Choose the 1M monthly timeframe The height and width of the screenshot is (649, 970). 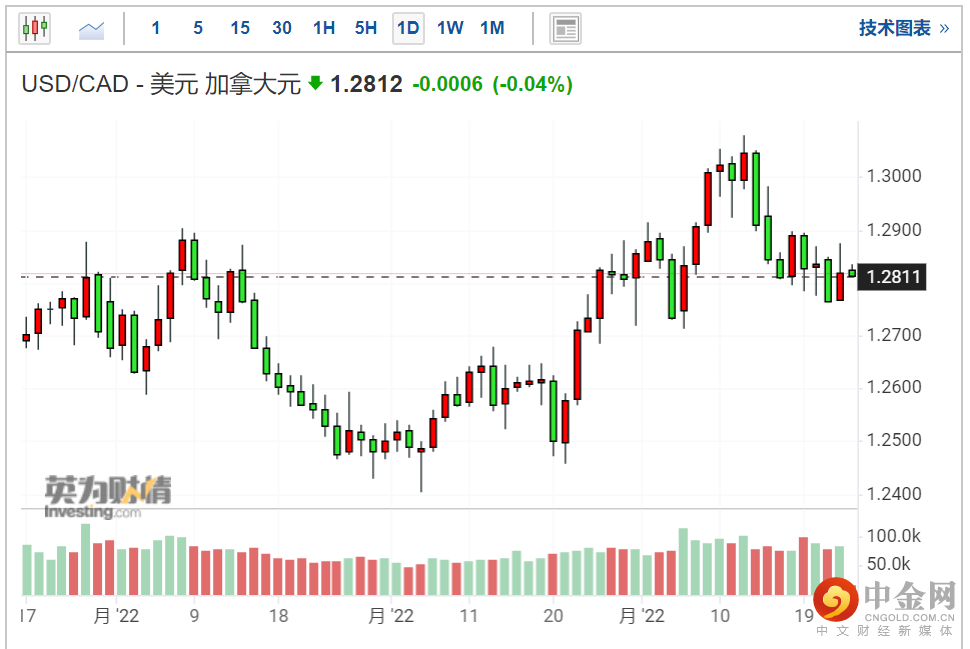[x=492, y=28]
